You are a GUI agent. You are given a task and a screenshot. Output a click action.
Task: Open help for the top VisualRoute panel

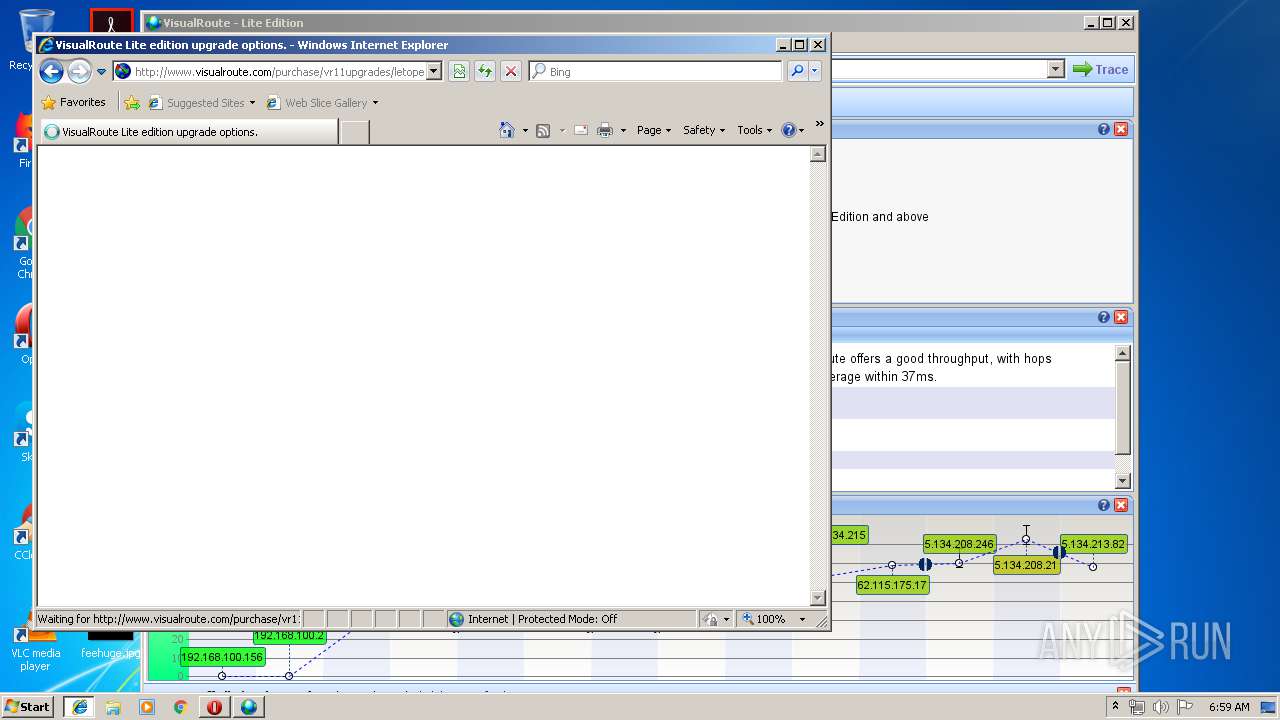tap(1104, 129)
